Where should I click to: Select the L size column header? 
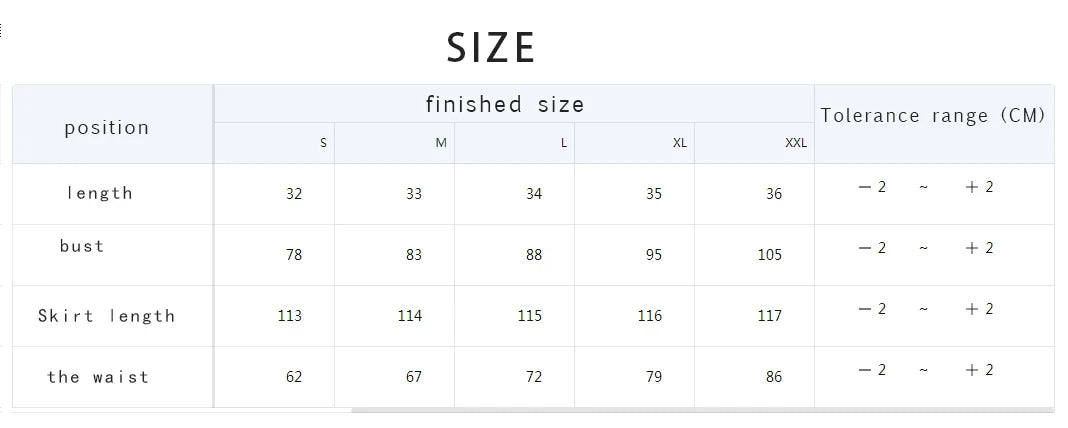coord(564,143)
